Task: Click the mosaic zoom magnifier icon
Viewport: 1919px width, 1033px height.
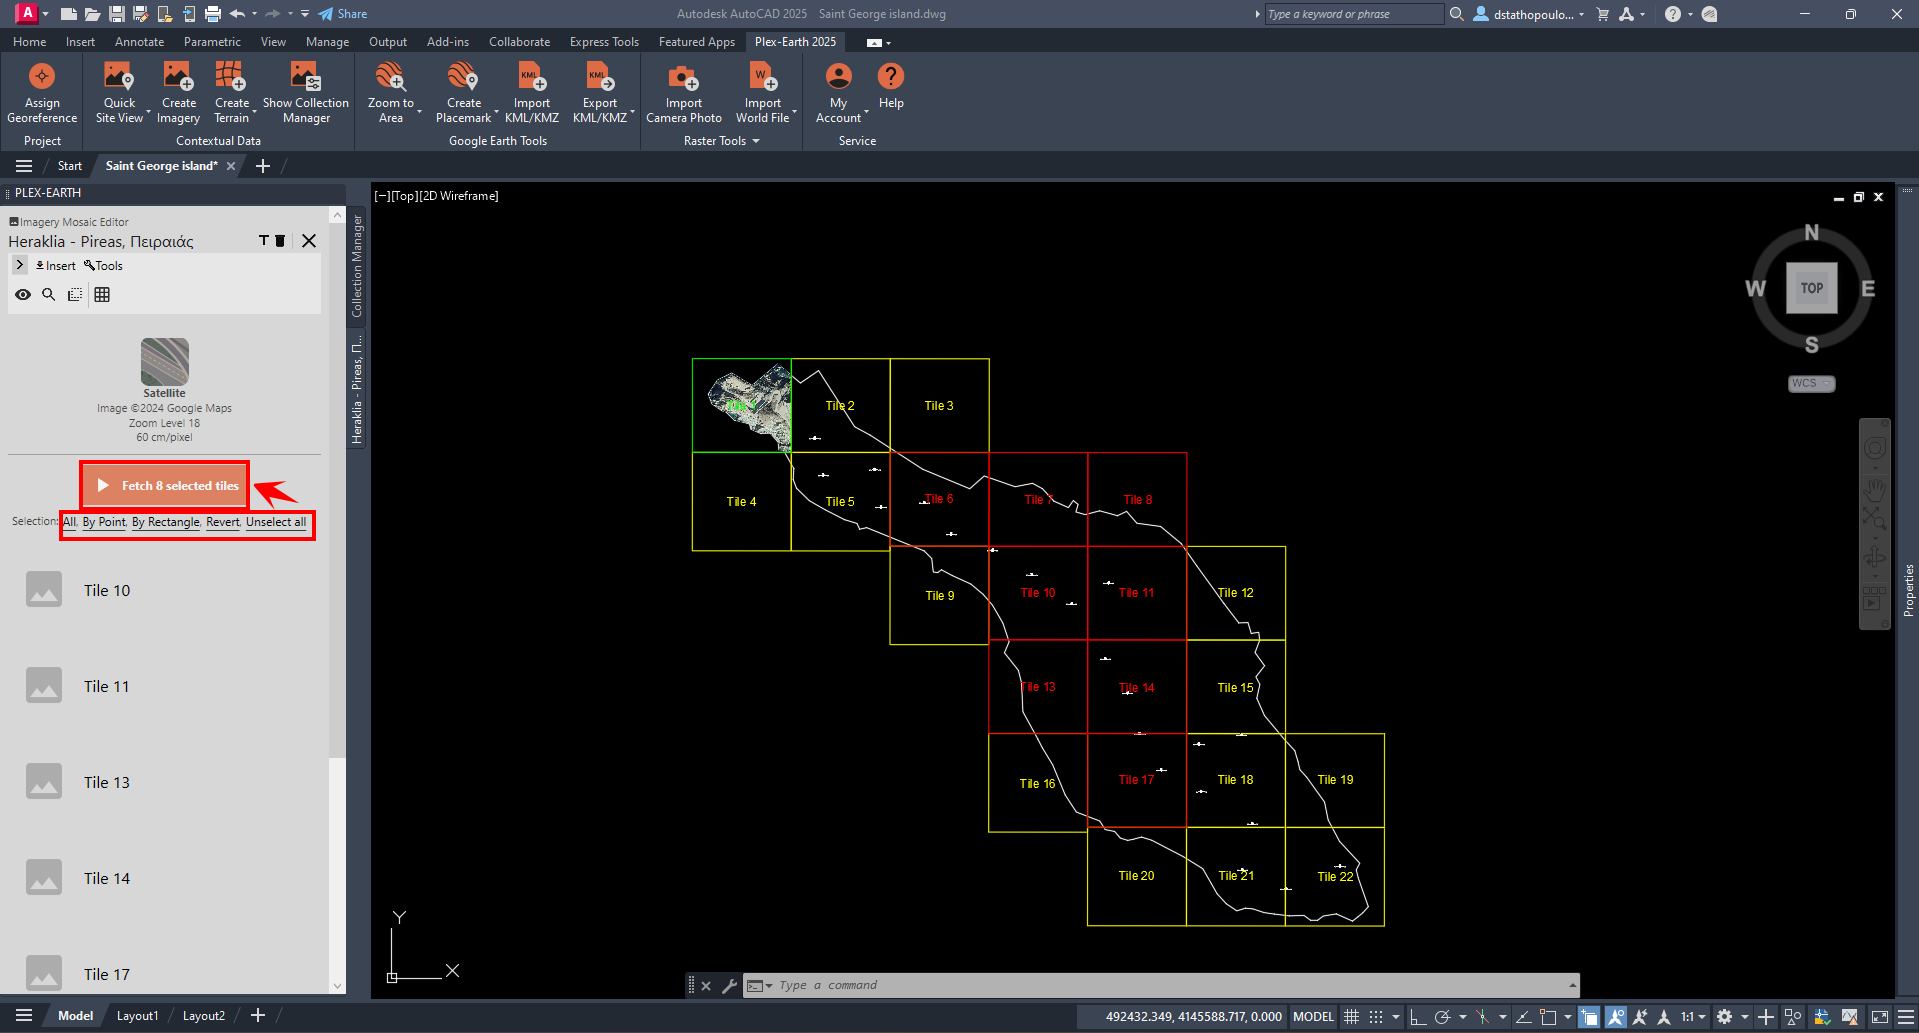Action: coord(48,294)
